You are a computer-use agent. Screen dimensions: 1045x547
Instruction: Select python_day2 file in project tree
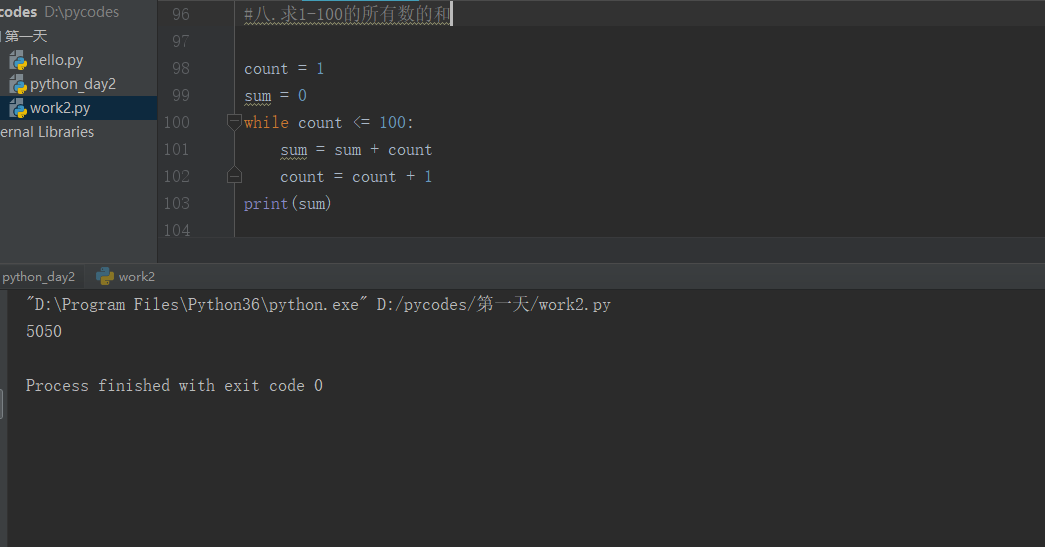[73, 84]
